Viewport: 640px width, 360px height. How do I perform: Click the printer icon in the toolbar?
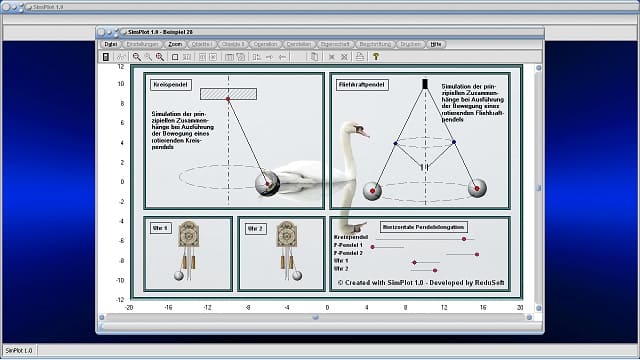(x=360, y=57)
